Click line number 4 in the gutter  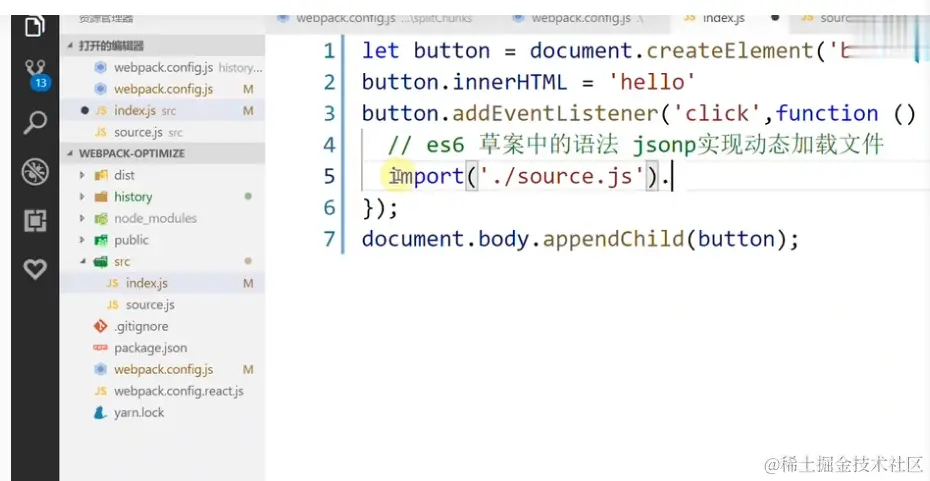329,145
